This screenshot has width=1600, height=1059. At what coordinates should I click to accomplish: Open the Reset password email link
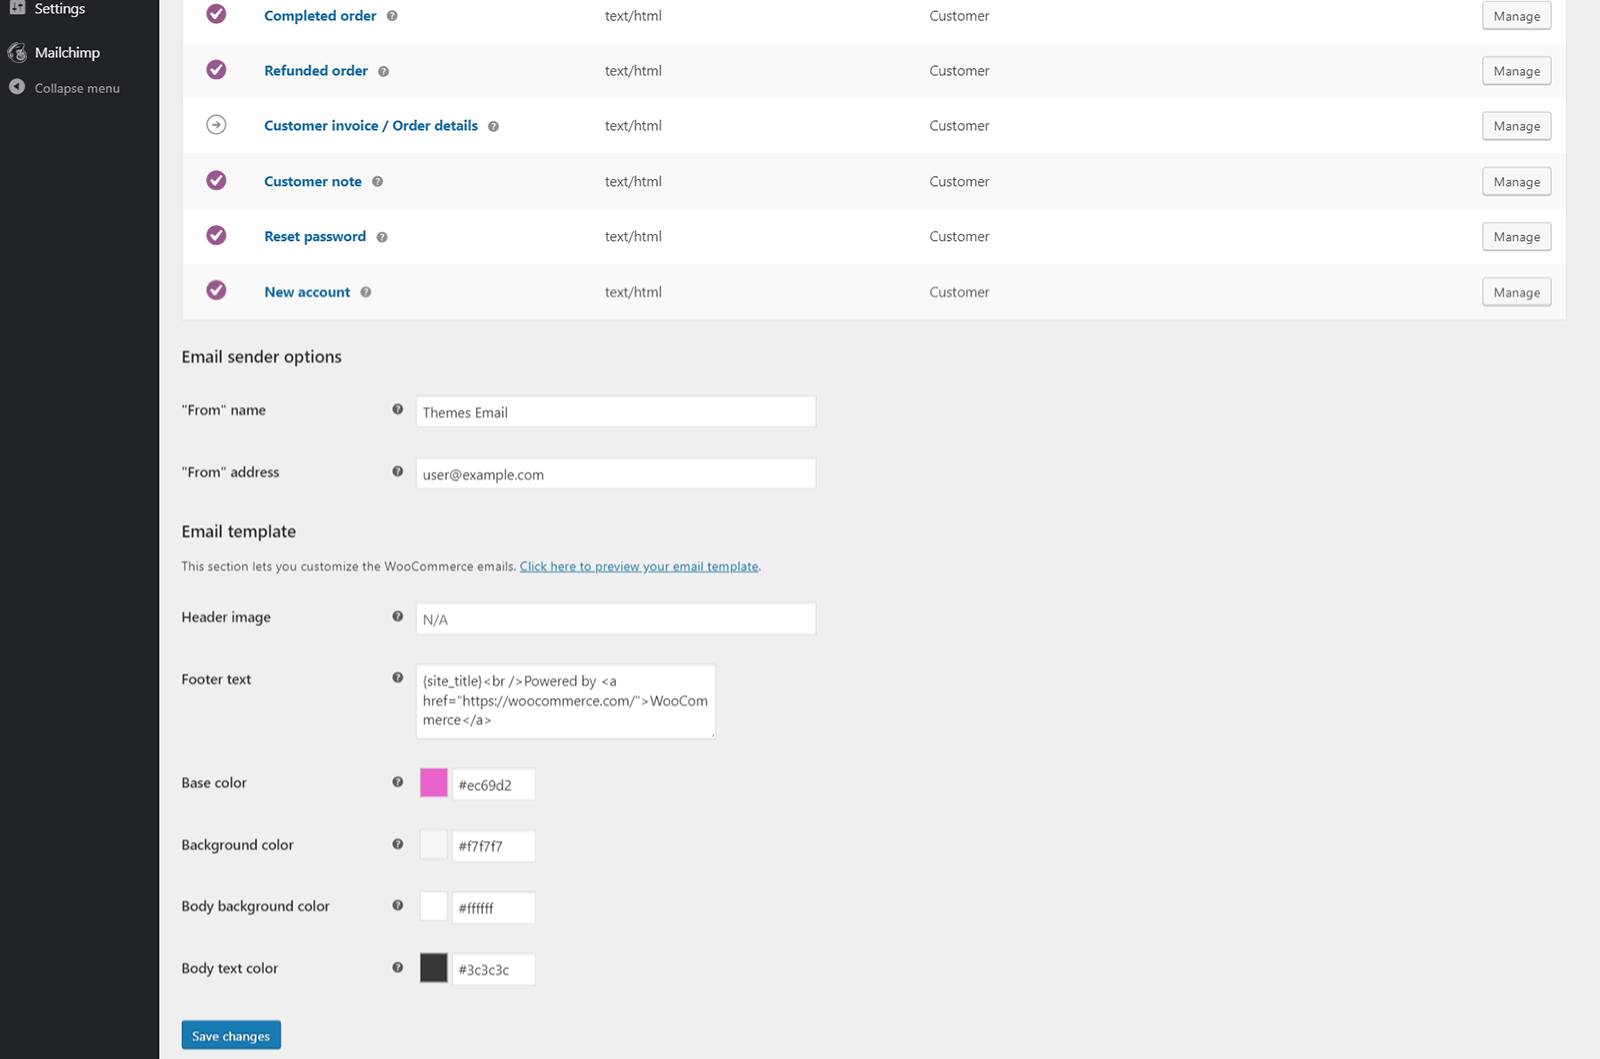(315, 237)
